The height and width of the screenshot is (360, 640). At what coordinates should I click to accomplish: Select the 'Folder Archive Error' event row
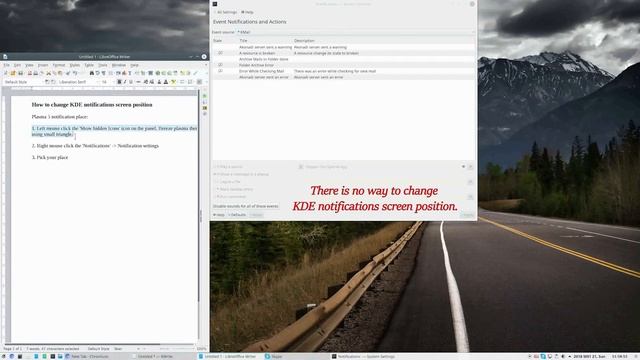(x=343, y=65)
